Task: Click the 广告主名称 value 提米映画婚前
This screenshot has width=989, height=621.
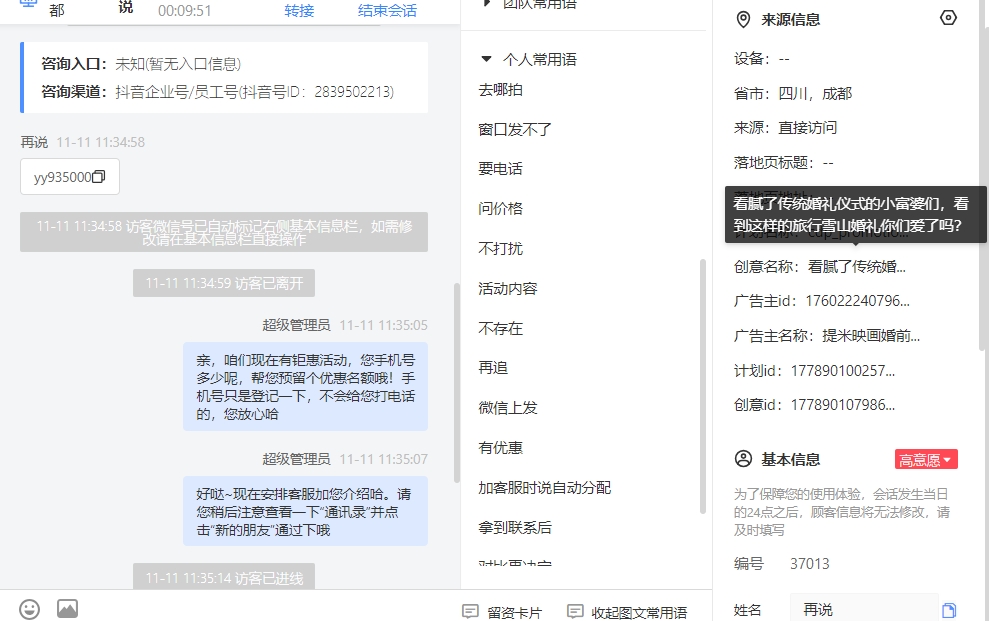Action: 870,335
